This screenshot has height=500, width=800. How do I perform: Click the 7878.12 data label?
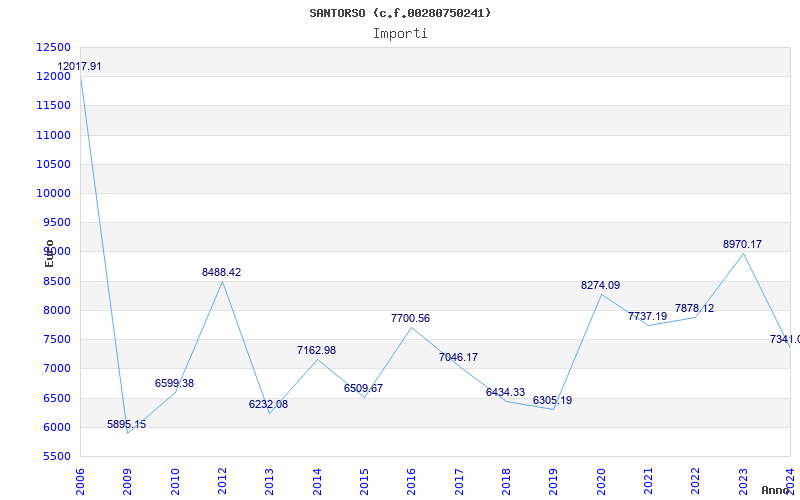coord(694,308)
